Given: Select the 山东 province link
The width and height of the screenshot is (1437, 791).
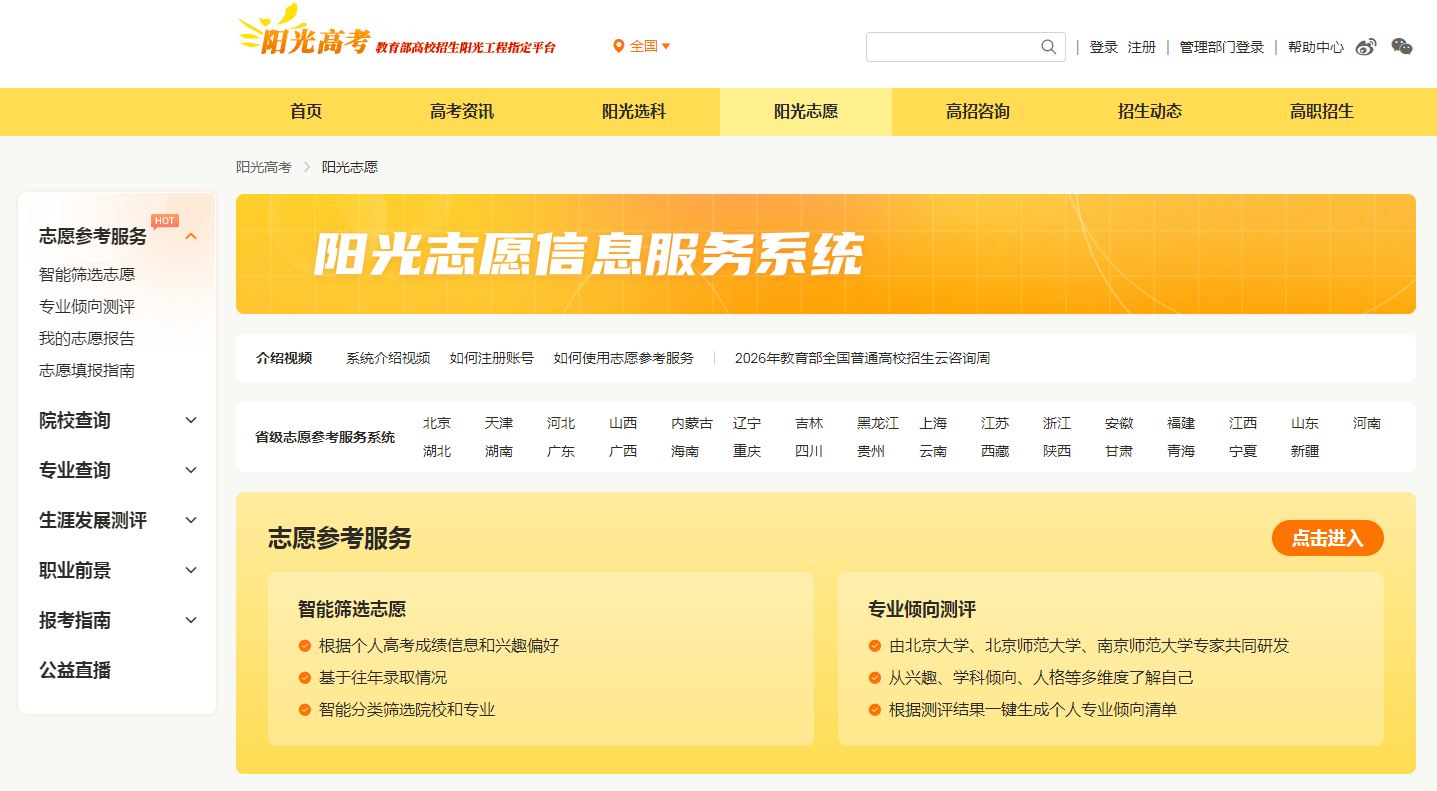Looking at the screenshot, I should click(x=1305, y=423).
